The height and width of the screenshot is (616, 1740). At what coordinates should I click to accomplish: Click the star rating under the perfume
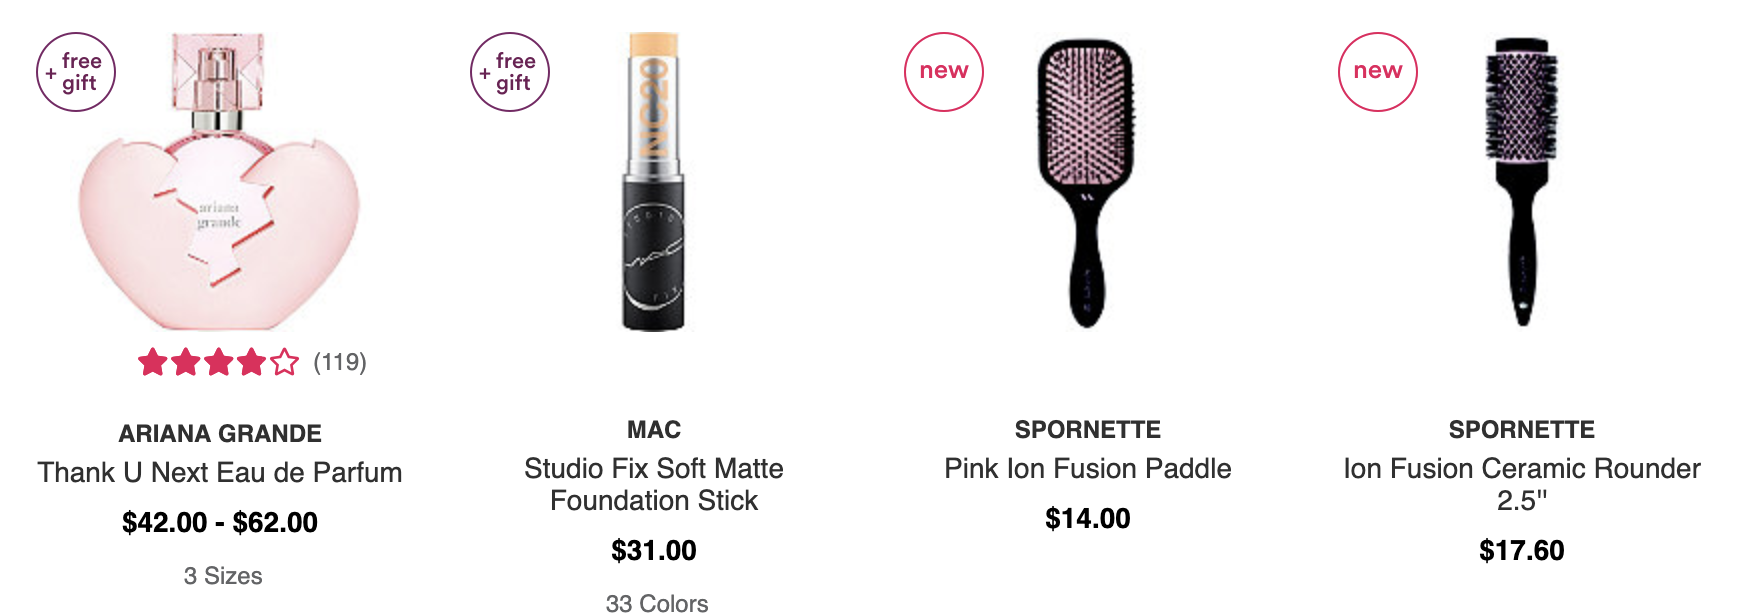point(218,362)
